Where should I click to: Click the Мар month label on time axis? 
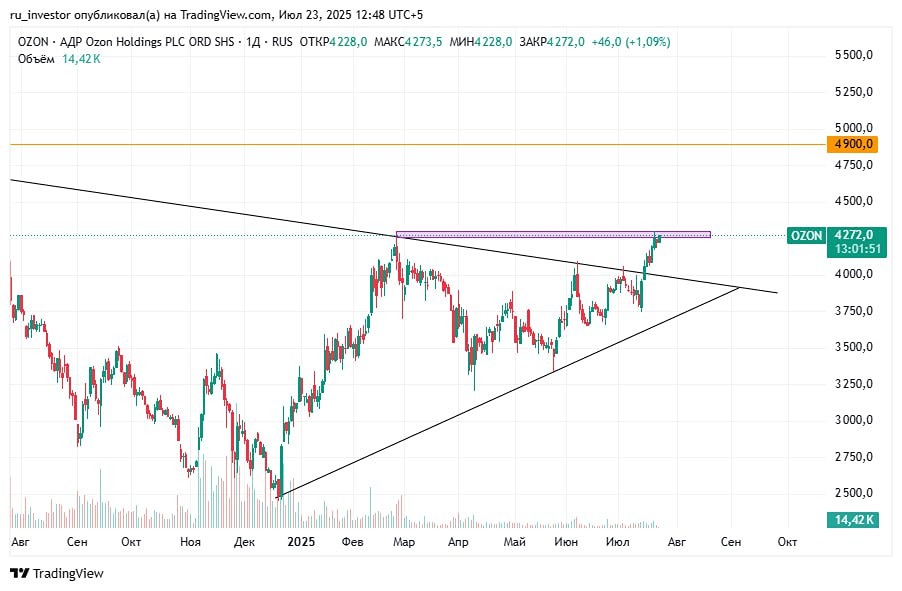(x=404, y=542)
